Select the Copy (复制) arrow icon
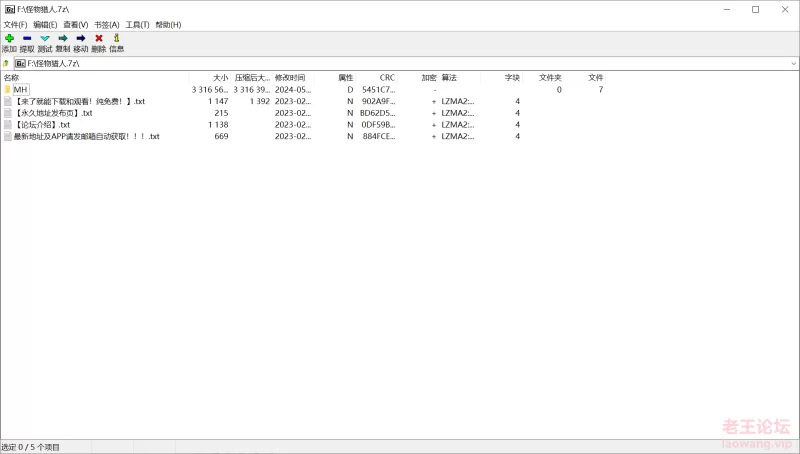The image size is (800, 454). coord(63,38)
